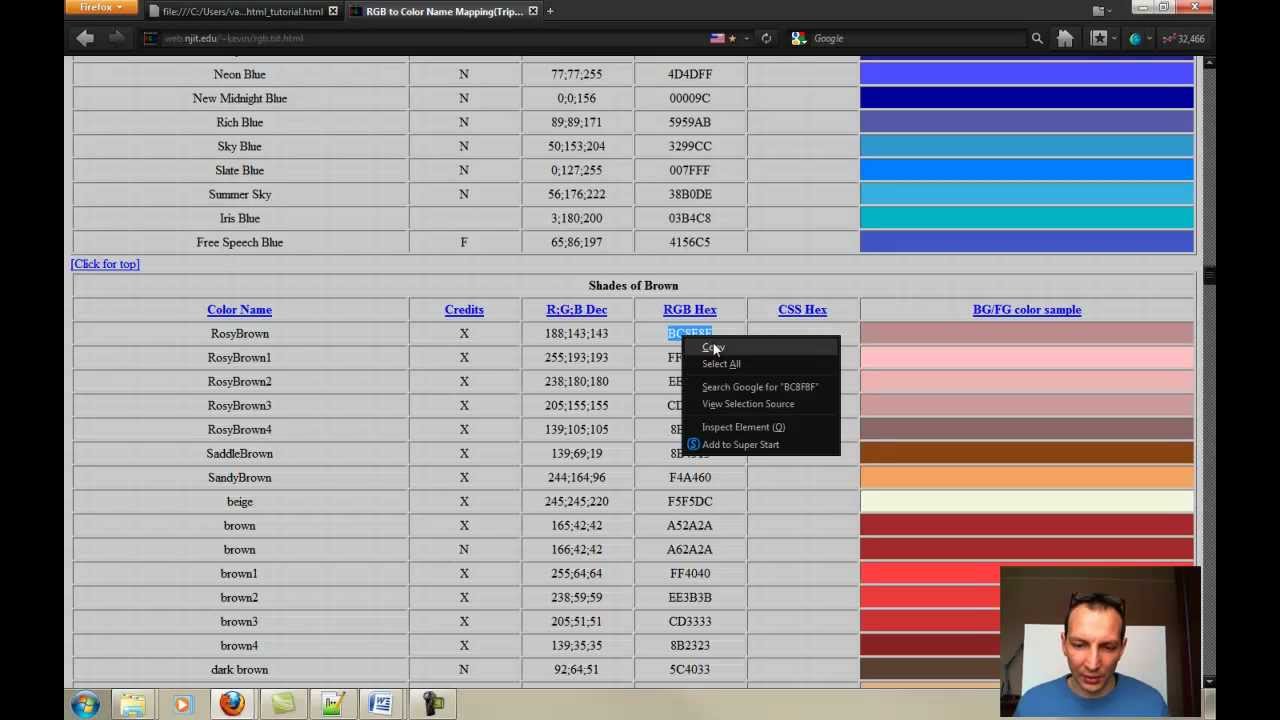Click the R;G;B Dec header link
This screenshot has width=1280, height=720.
tap(577, 310)
